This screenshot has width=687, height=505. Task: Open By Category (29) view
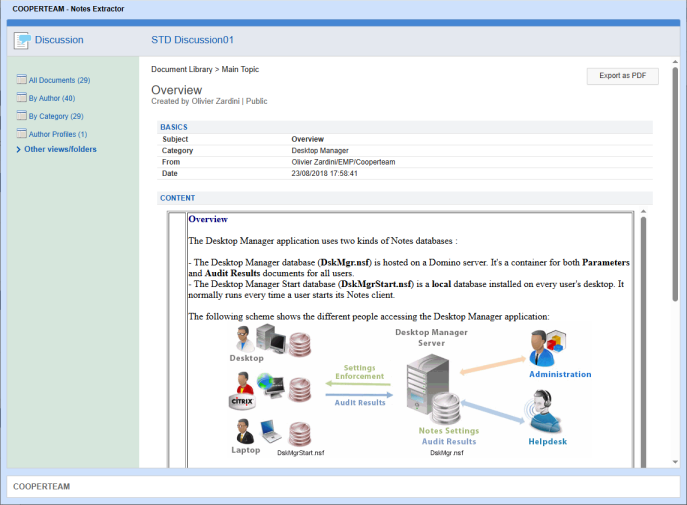pyautogui.click(x=56, y=116)
